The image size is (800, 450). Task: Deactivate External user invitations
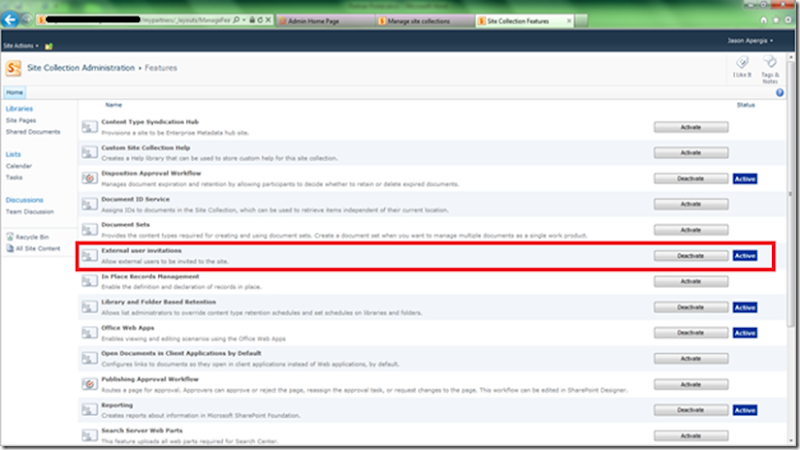691,256
